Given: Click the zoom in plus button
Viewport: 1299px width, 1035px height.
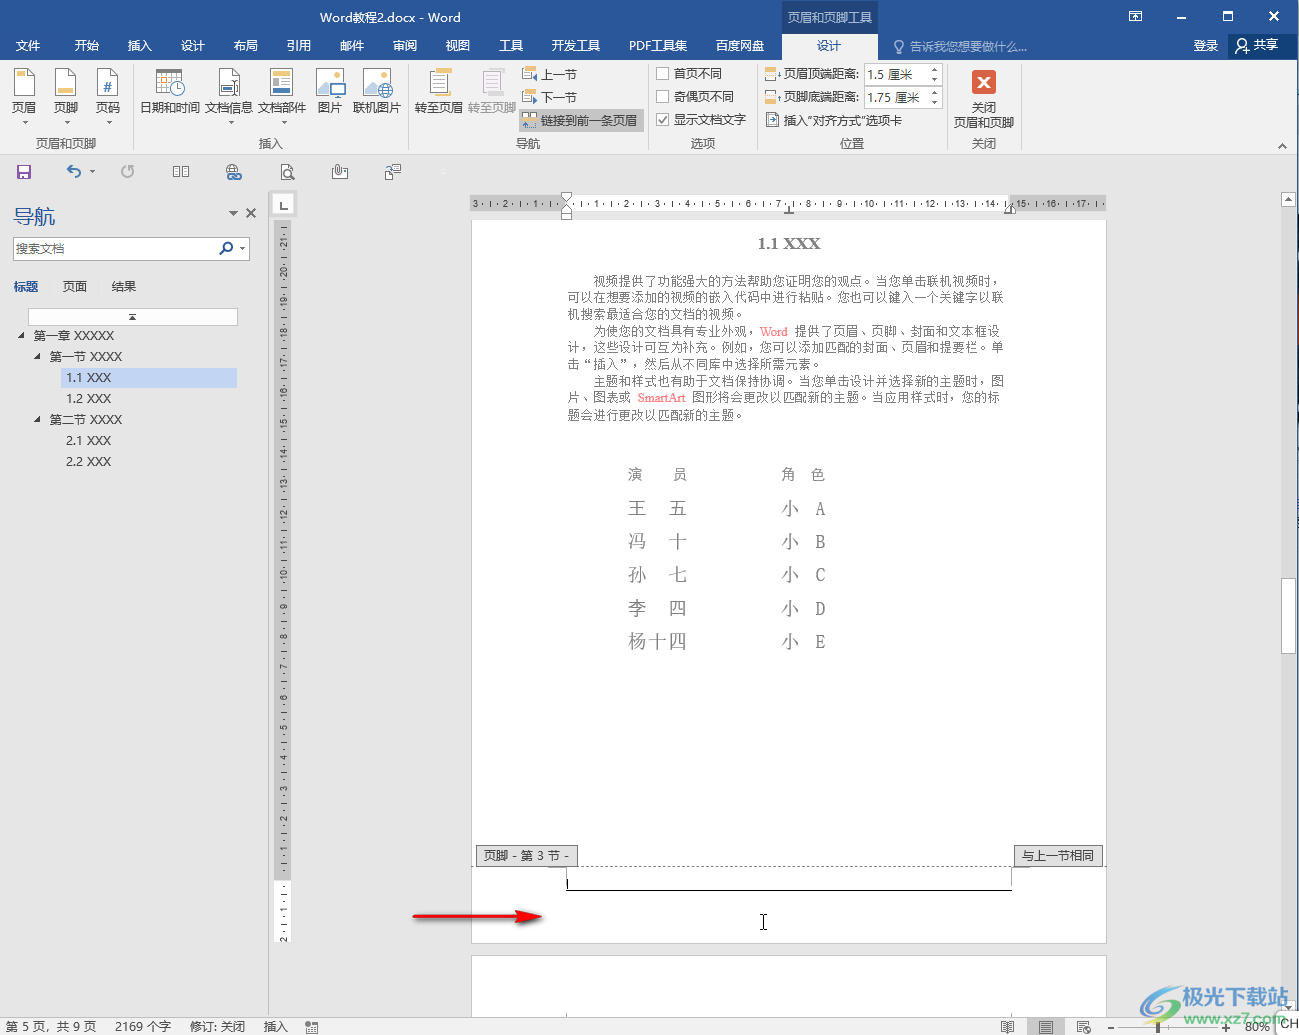Looking at the screenshot, I should point(1227,1027).
